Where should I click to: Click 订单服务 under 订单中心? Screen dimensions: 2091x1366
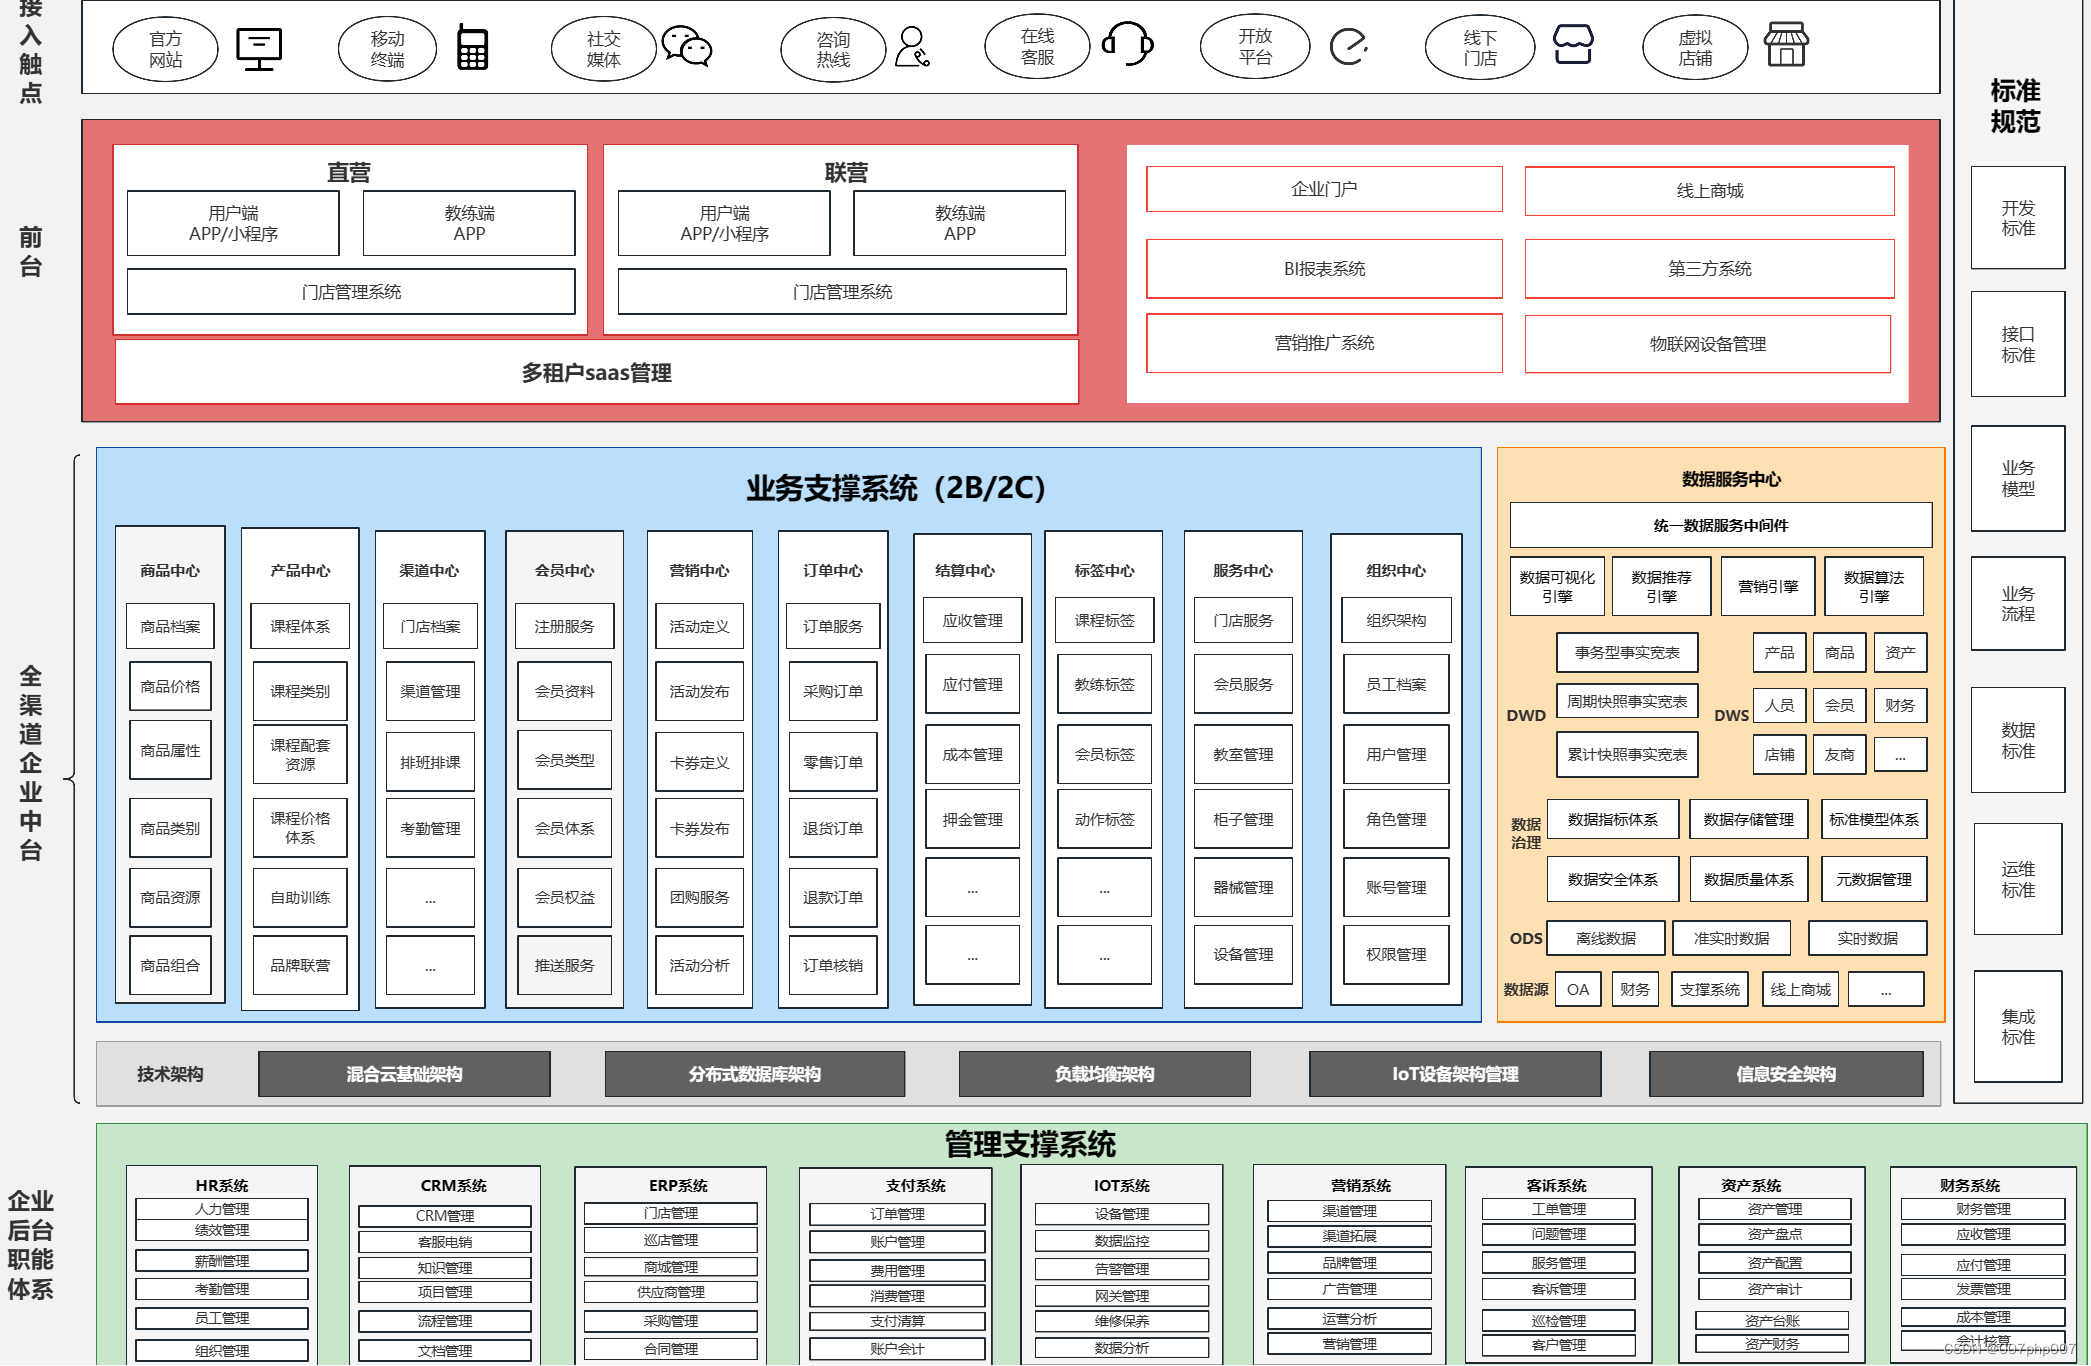tap(833, 626)
